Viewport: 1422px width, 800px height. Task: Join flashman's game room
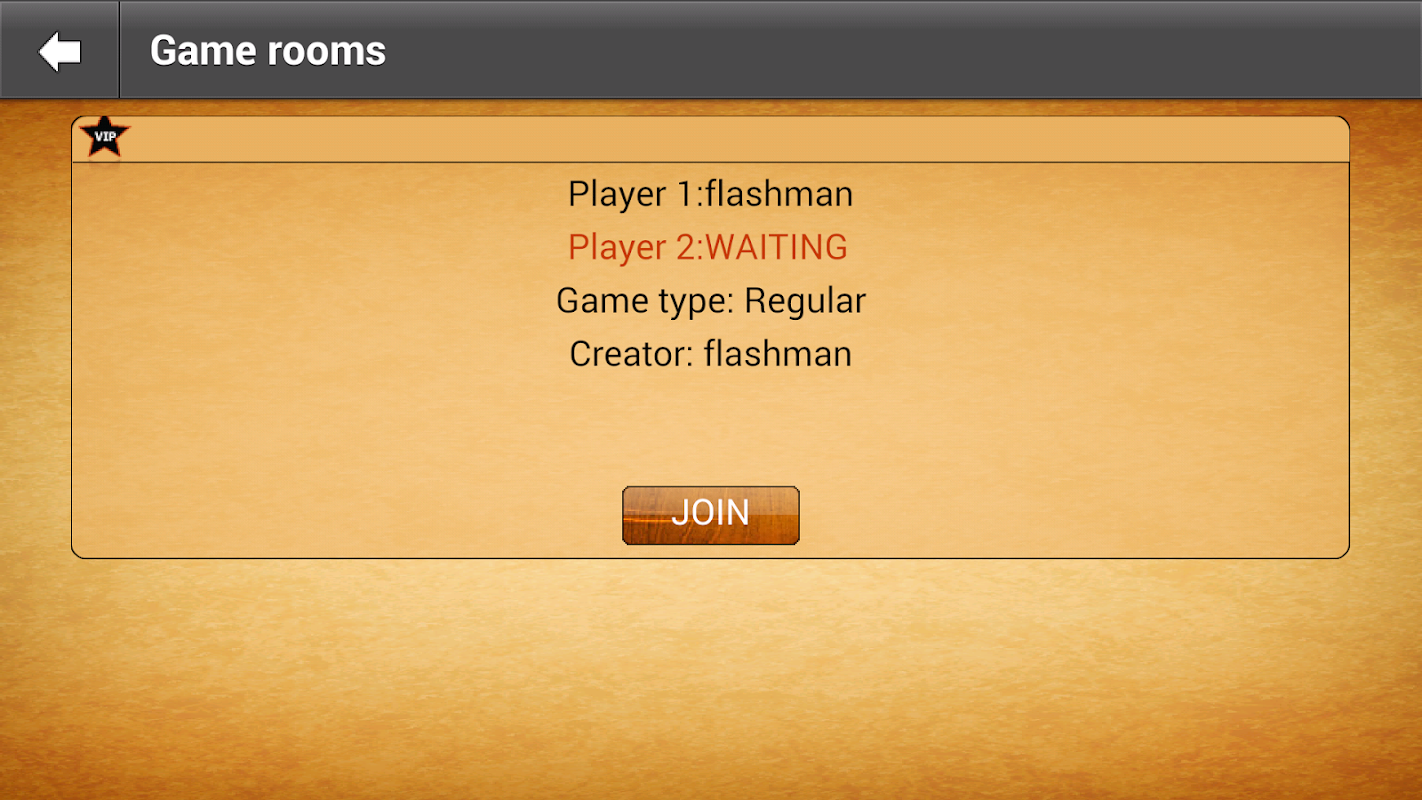point(711,515)
